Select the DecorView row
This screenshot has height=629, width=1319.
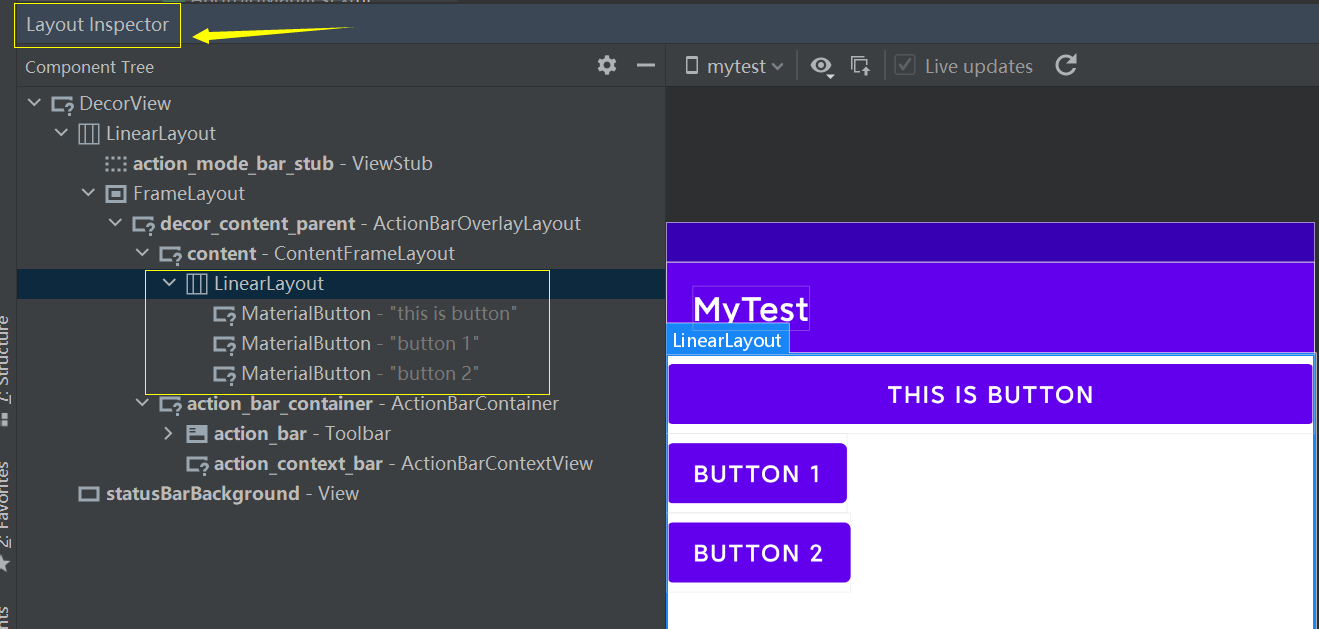point(341,103)
